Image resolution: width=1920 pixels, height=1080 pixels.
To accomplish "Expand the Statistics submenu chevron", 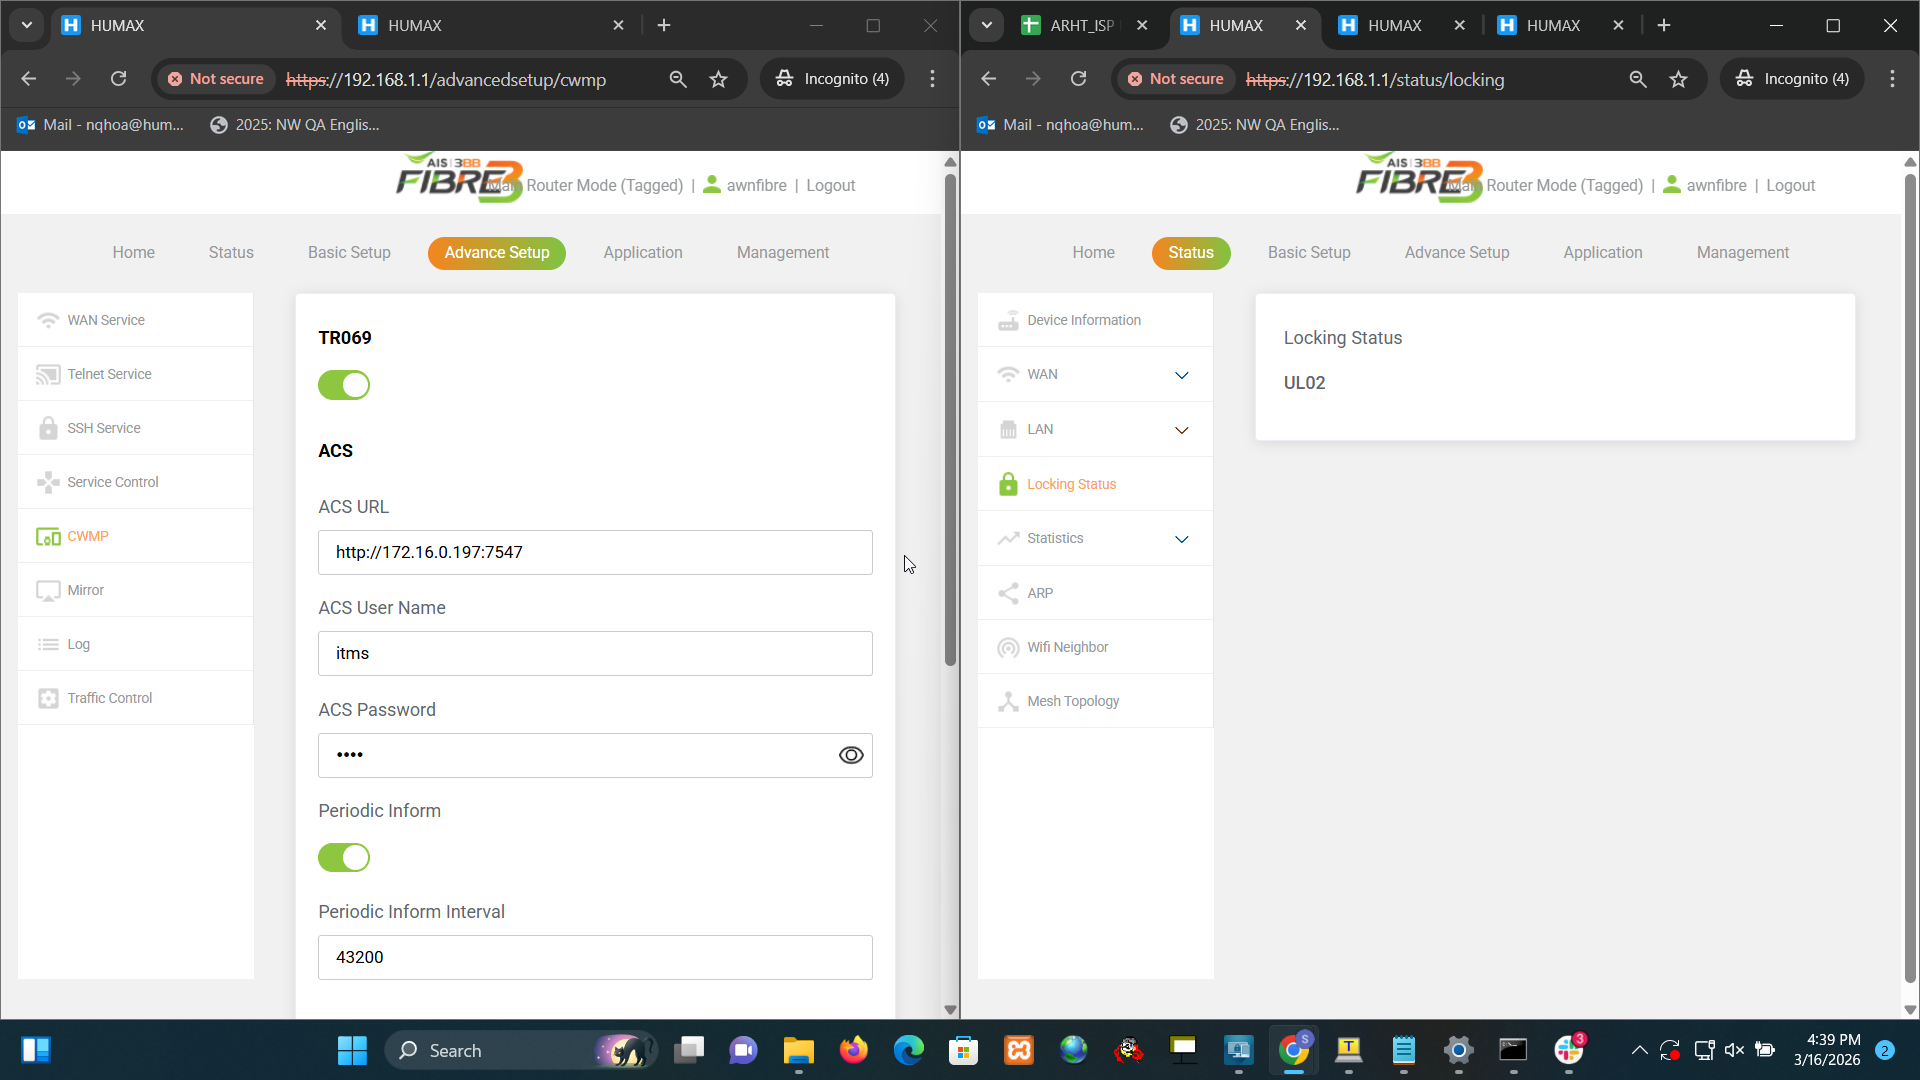I will pyautogui.click(x=1181, y=539).
